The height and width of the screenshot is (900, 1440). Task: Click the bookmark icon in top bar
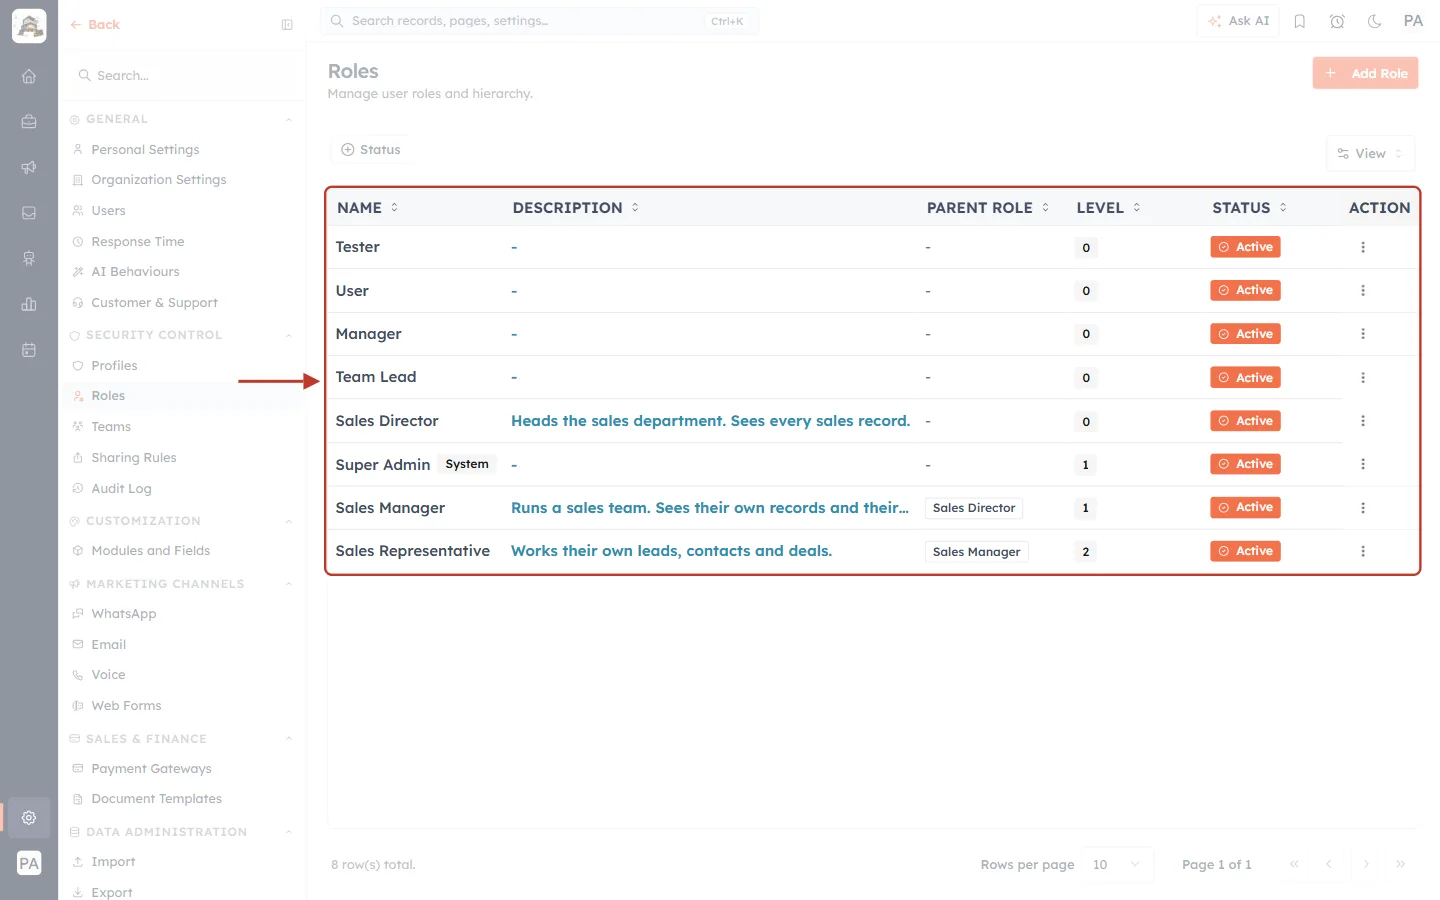[x=1300, y=21]
